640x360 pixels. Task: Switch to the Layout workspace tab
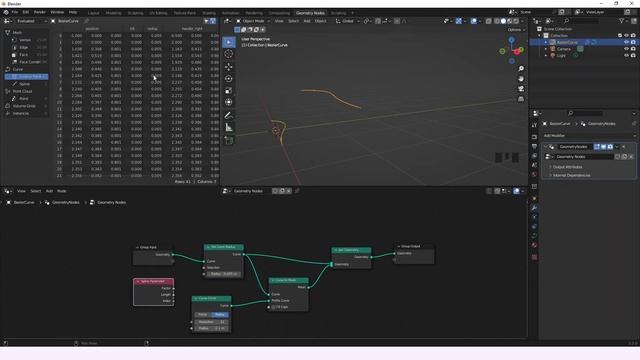93,13
